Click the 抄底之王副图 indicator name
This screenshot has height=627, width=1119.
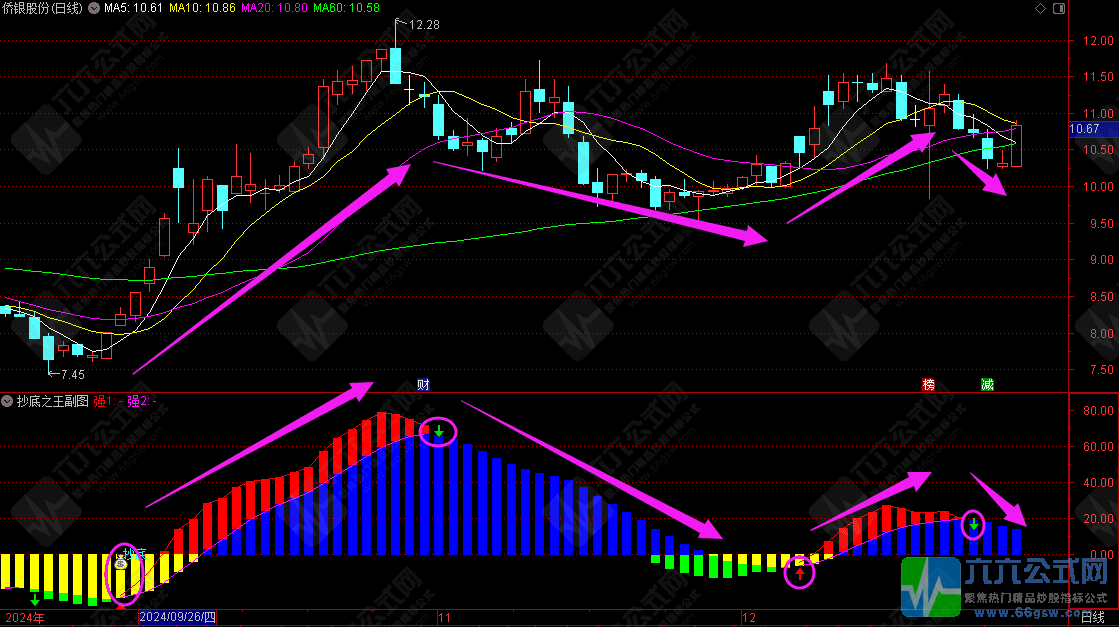tap(51, 401)
